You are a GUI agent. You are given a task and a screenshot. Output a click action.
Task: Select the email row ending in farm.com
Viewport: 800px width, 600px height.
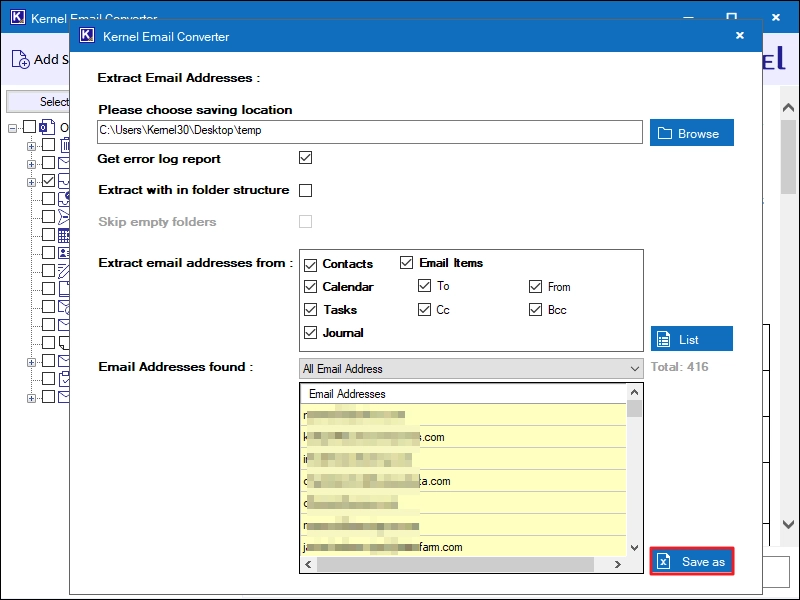pyautogui.click(x=463, y=547)
